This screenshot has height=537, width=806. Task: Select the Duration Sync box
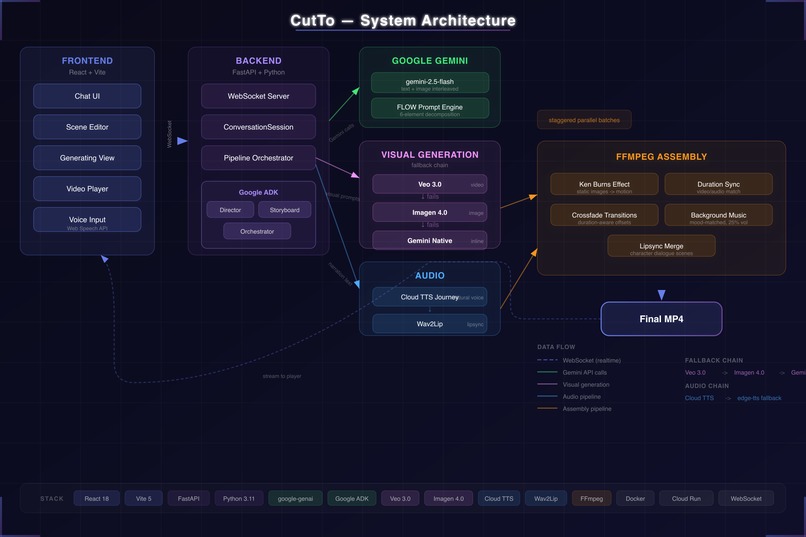(718, 184)
